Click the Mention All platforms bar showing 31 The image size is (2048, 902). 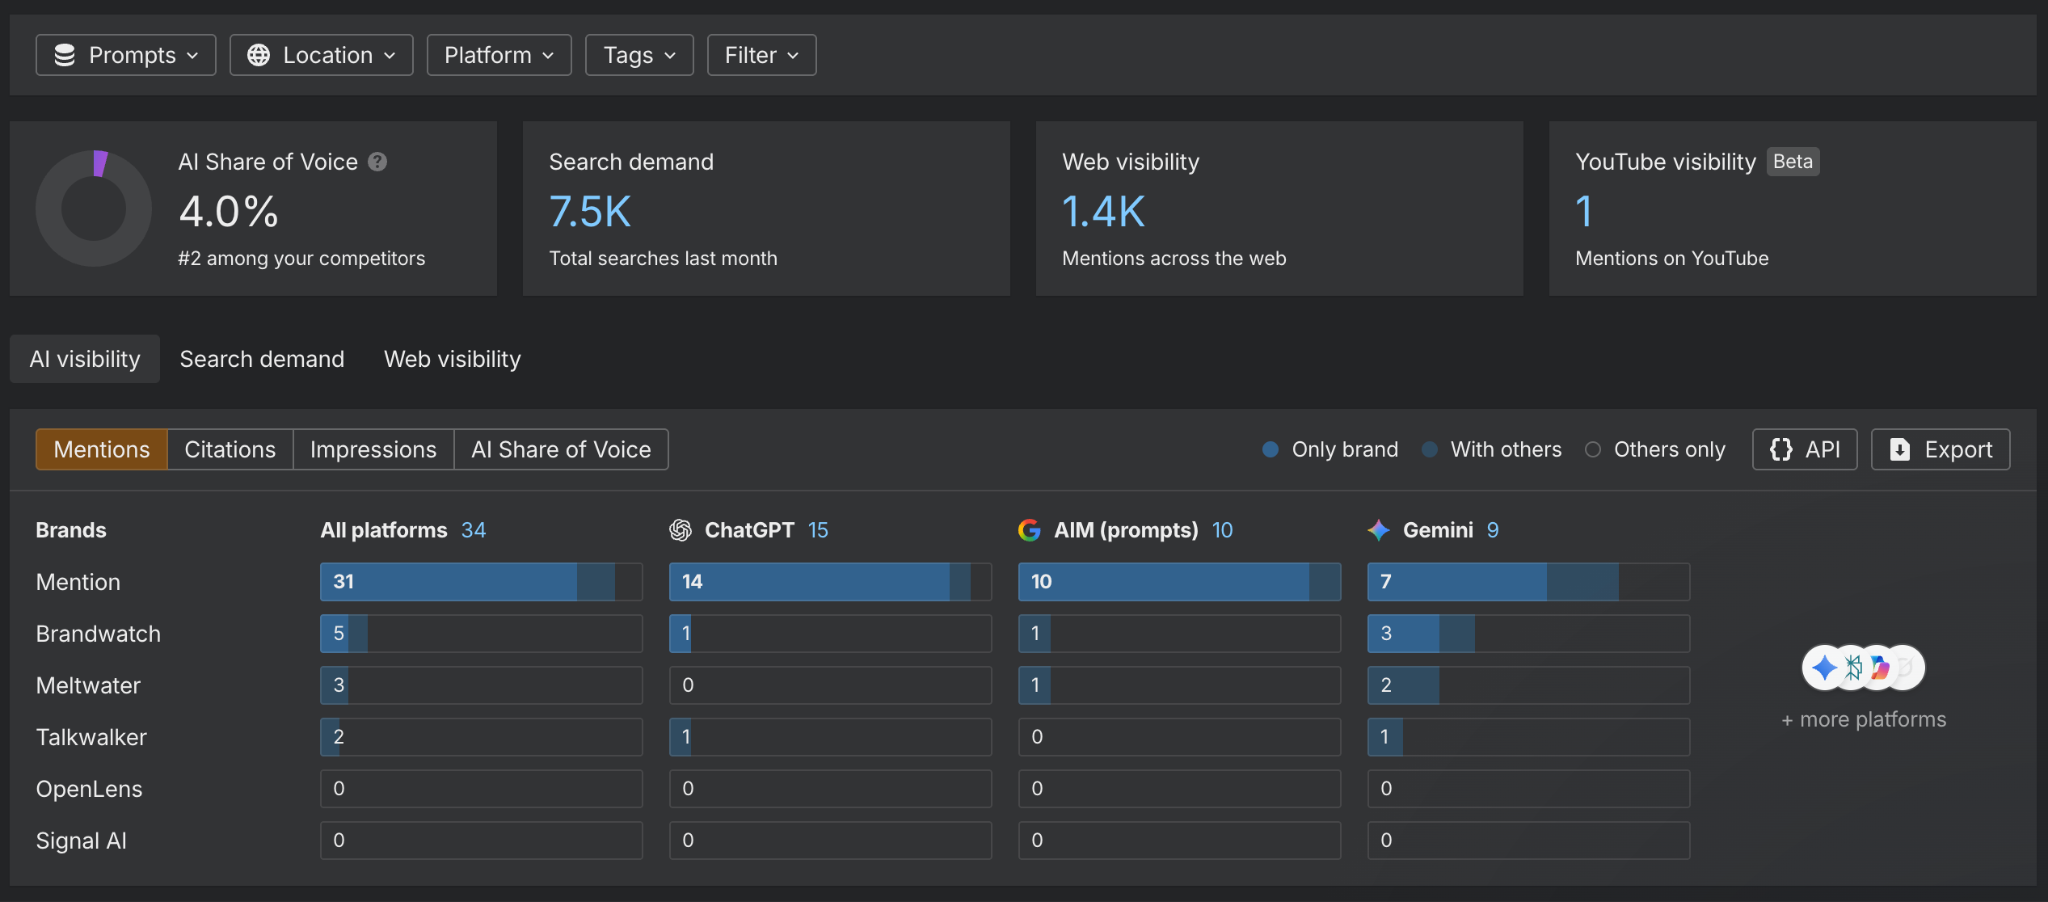tap(481, 582)
